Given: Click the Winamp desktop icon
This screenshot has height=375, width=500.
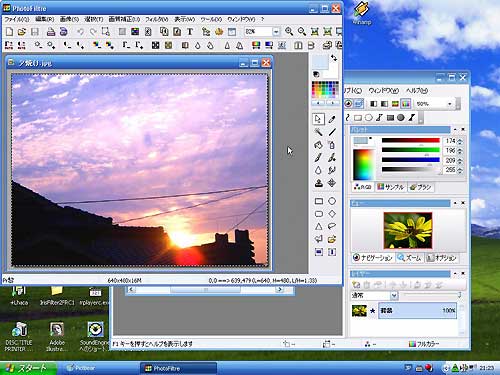Looking at the screenshot, I should tap(362, 13).
